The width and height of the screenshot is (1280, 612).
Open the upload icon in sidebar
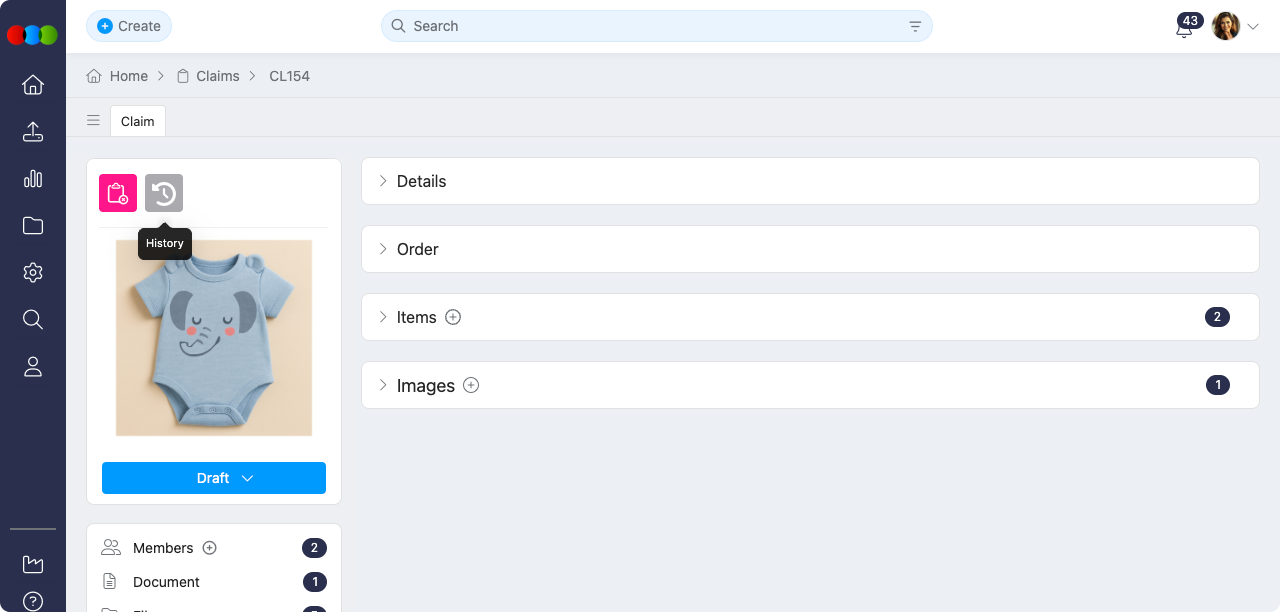(33, 132)
